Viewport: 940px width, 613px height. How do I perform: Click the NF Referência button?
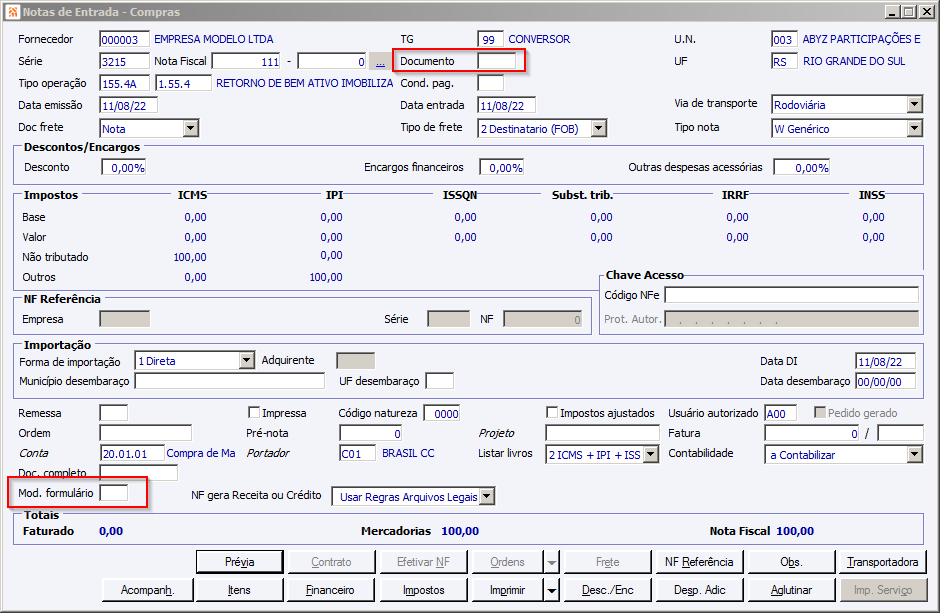point(699,562)
